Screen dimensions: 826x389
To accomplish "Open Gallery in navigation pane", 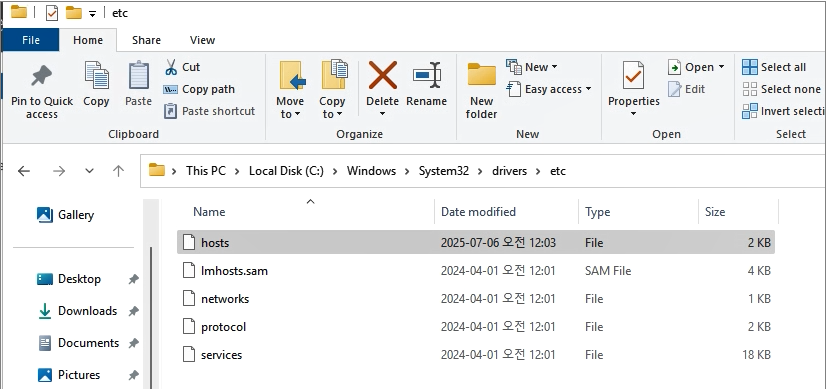I will pos(65,215).
